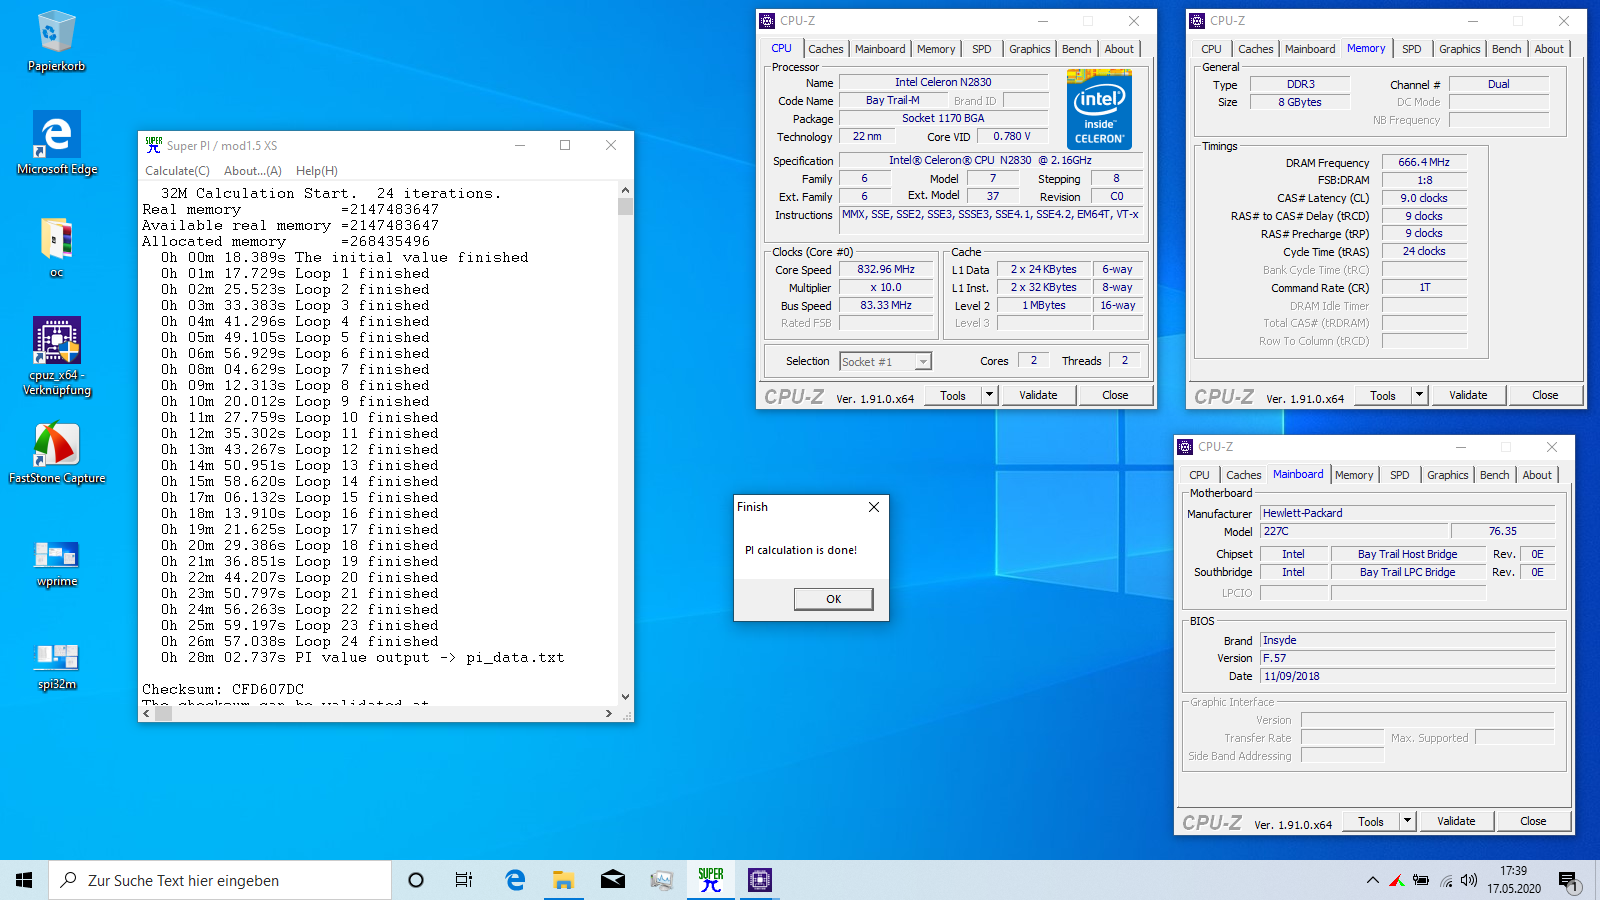This screenshot has width=1600, height=900.
Task: Click BIOS version F.57 field
Action: tap(1407, 658)
